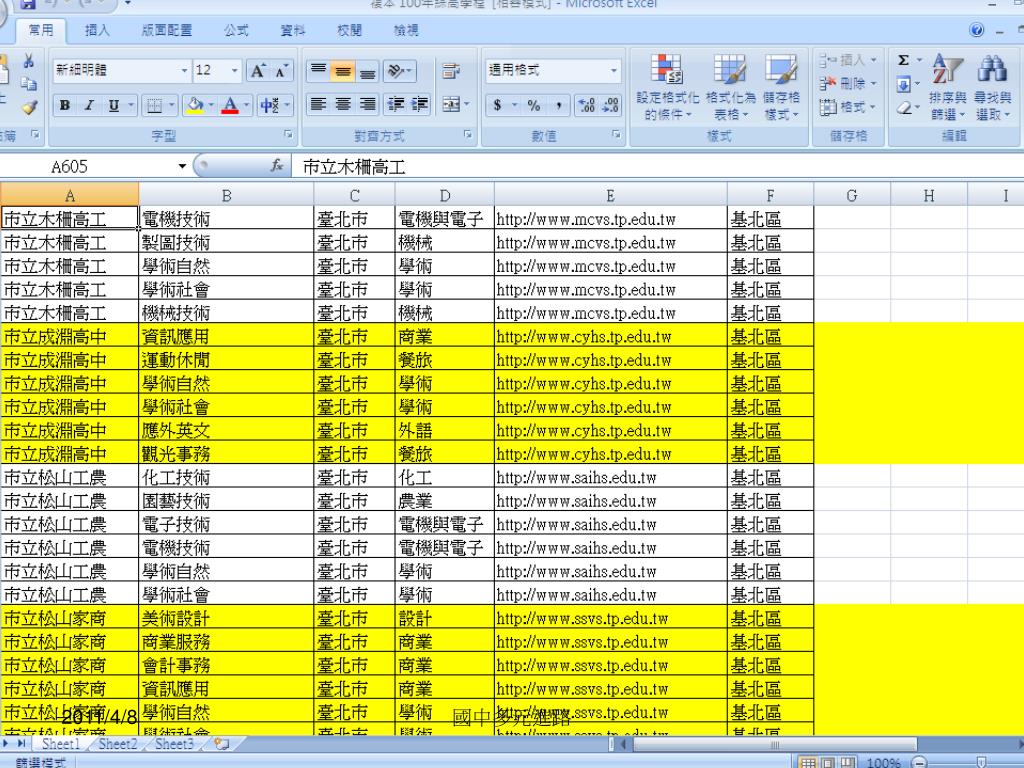Viewport: 1024px width, 768px height.
Task: Toggle bold formatting
Action: tap(65, 106)
